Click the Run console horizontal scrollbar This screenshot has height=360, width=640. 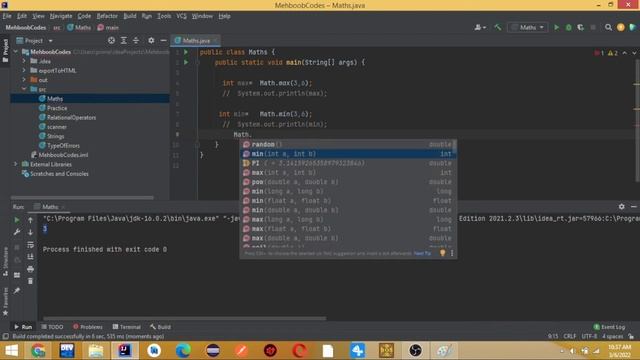coord(184,318)
